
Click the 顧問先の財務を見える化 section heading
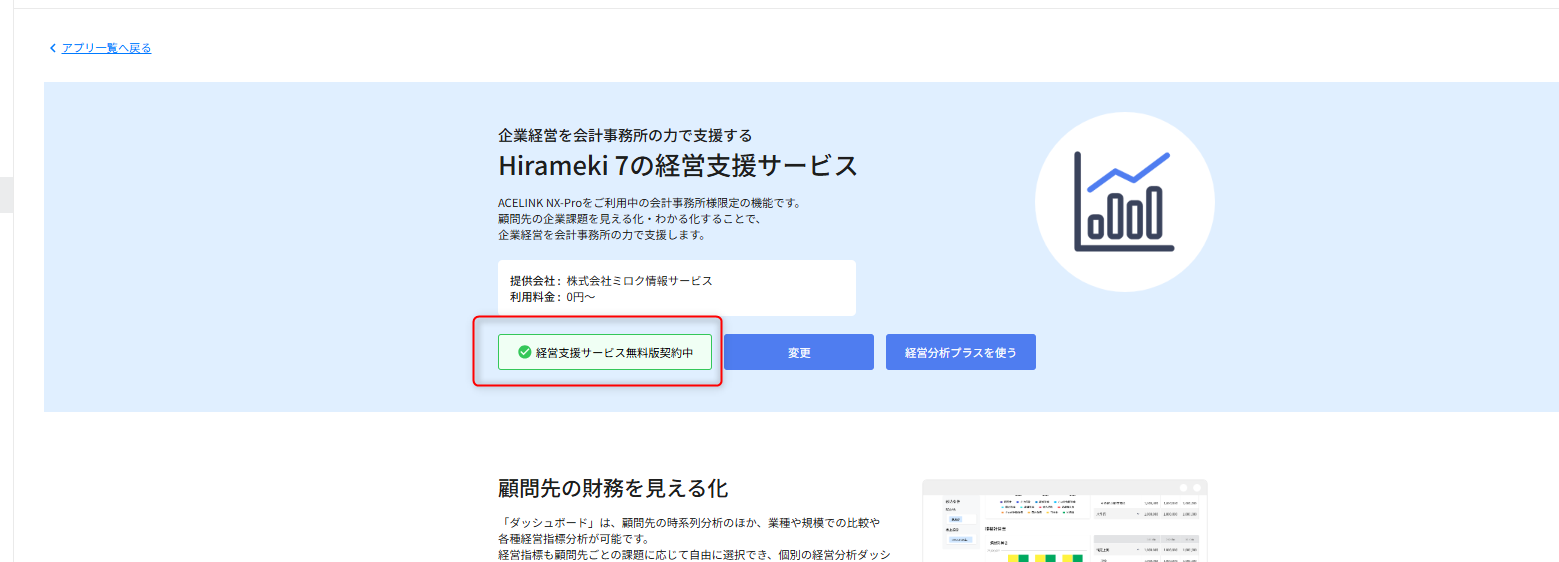coord(612,488)
